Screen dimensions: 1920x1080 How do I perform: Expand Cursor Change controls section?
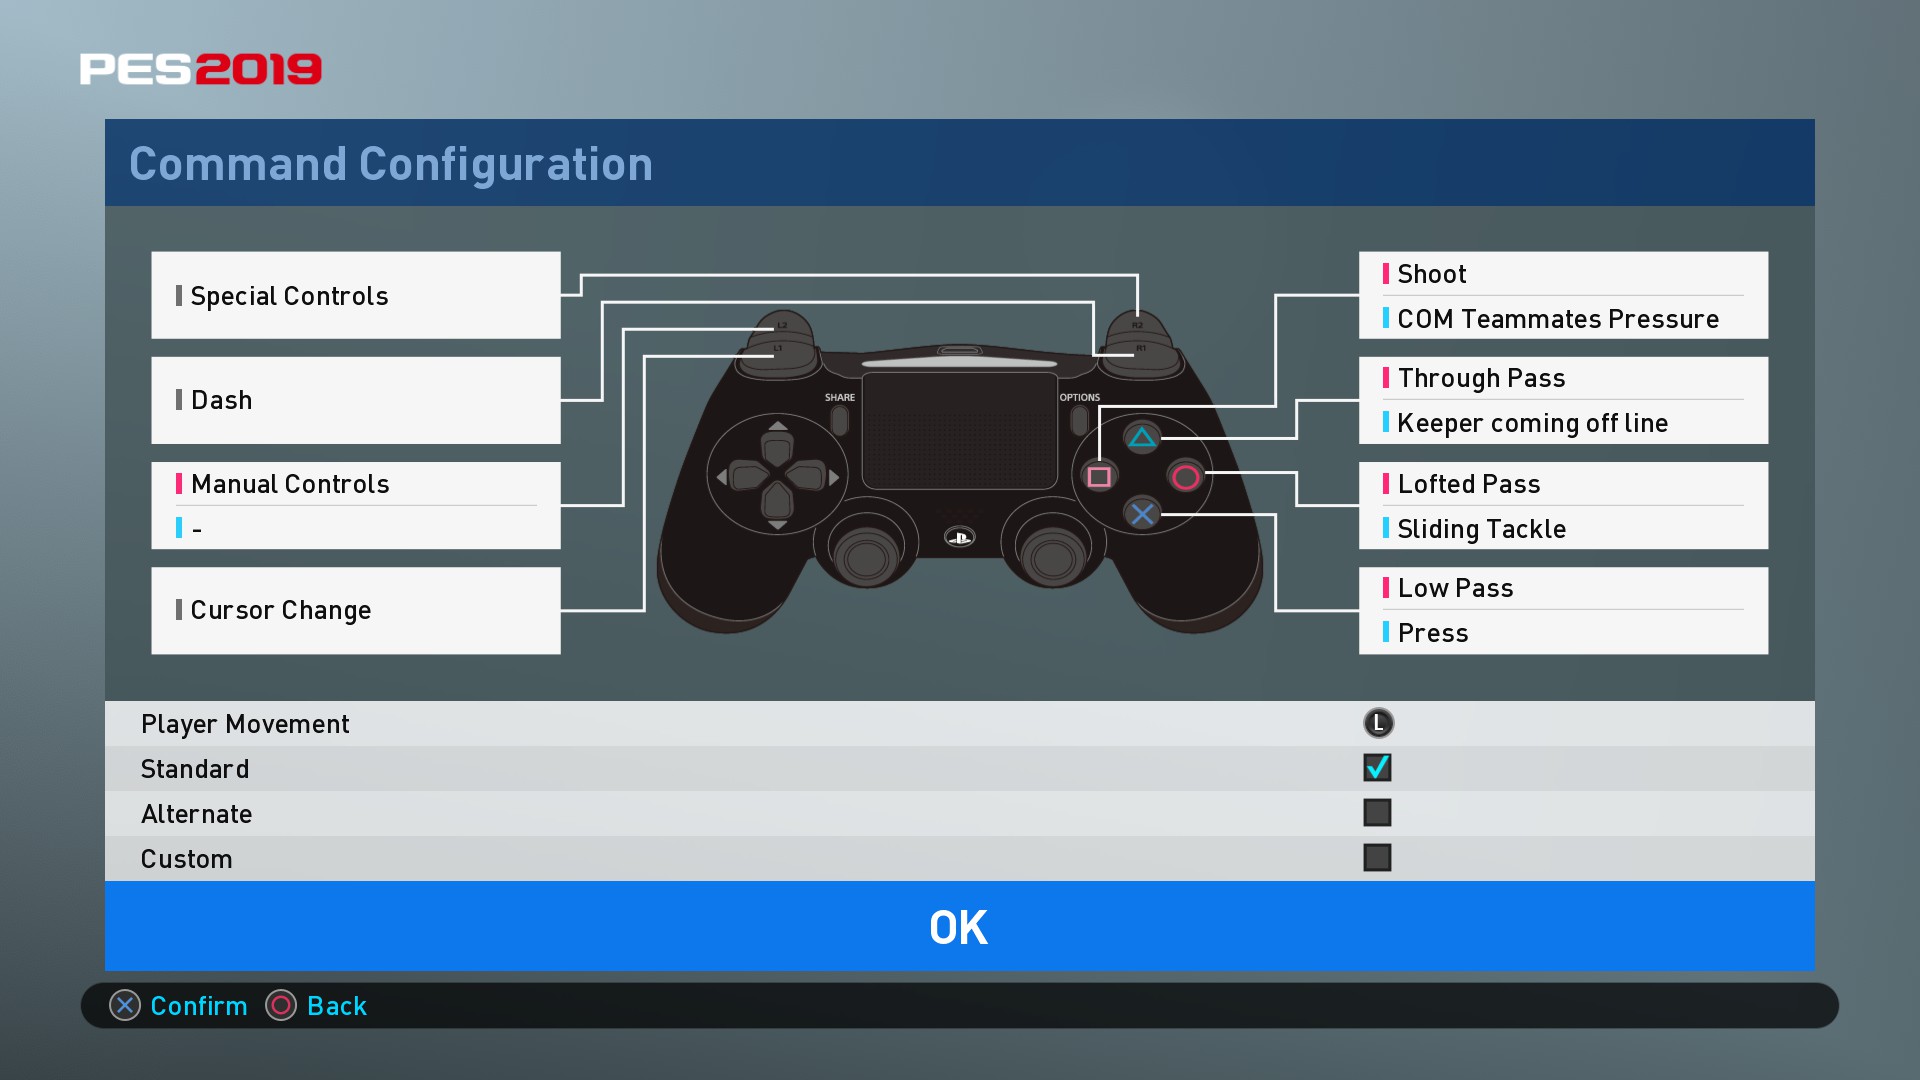(x=356, y=611)
